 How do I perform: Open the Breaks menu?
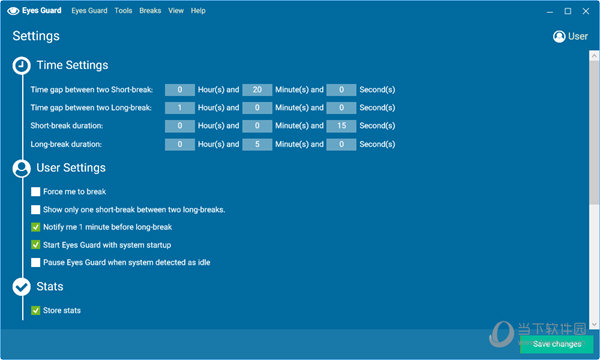pos(150,11)
